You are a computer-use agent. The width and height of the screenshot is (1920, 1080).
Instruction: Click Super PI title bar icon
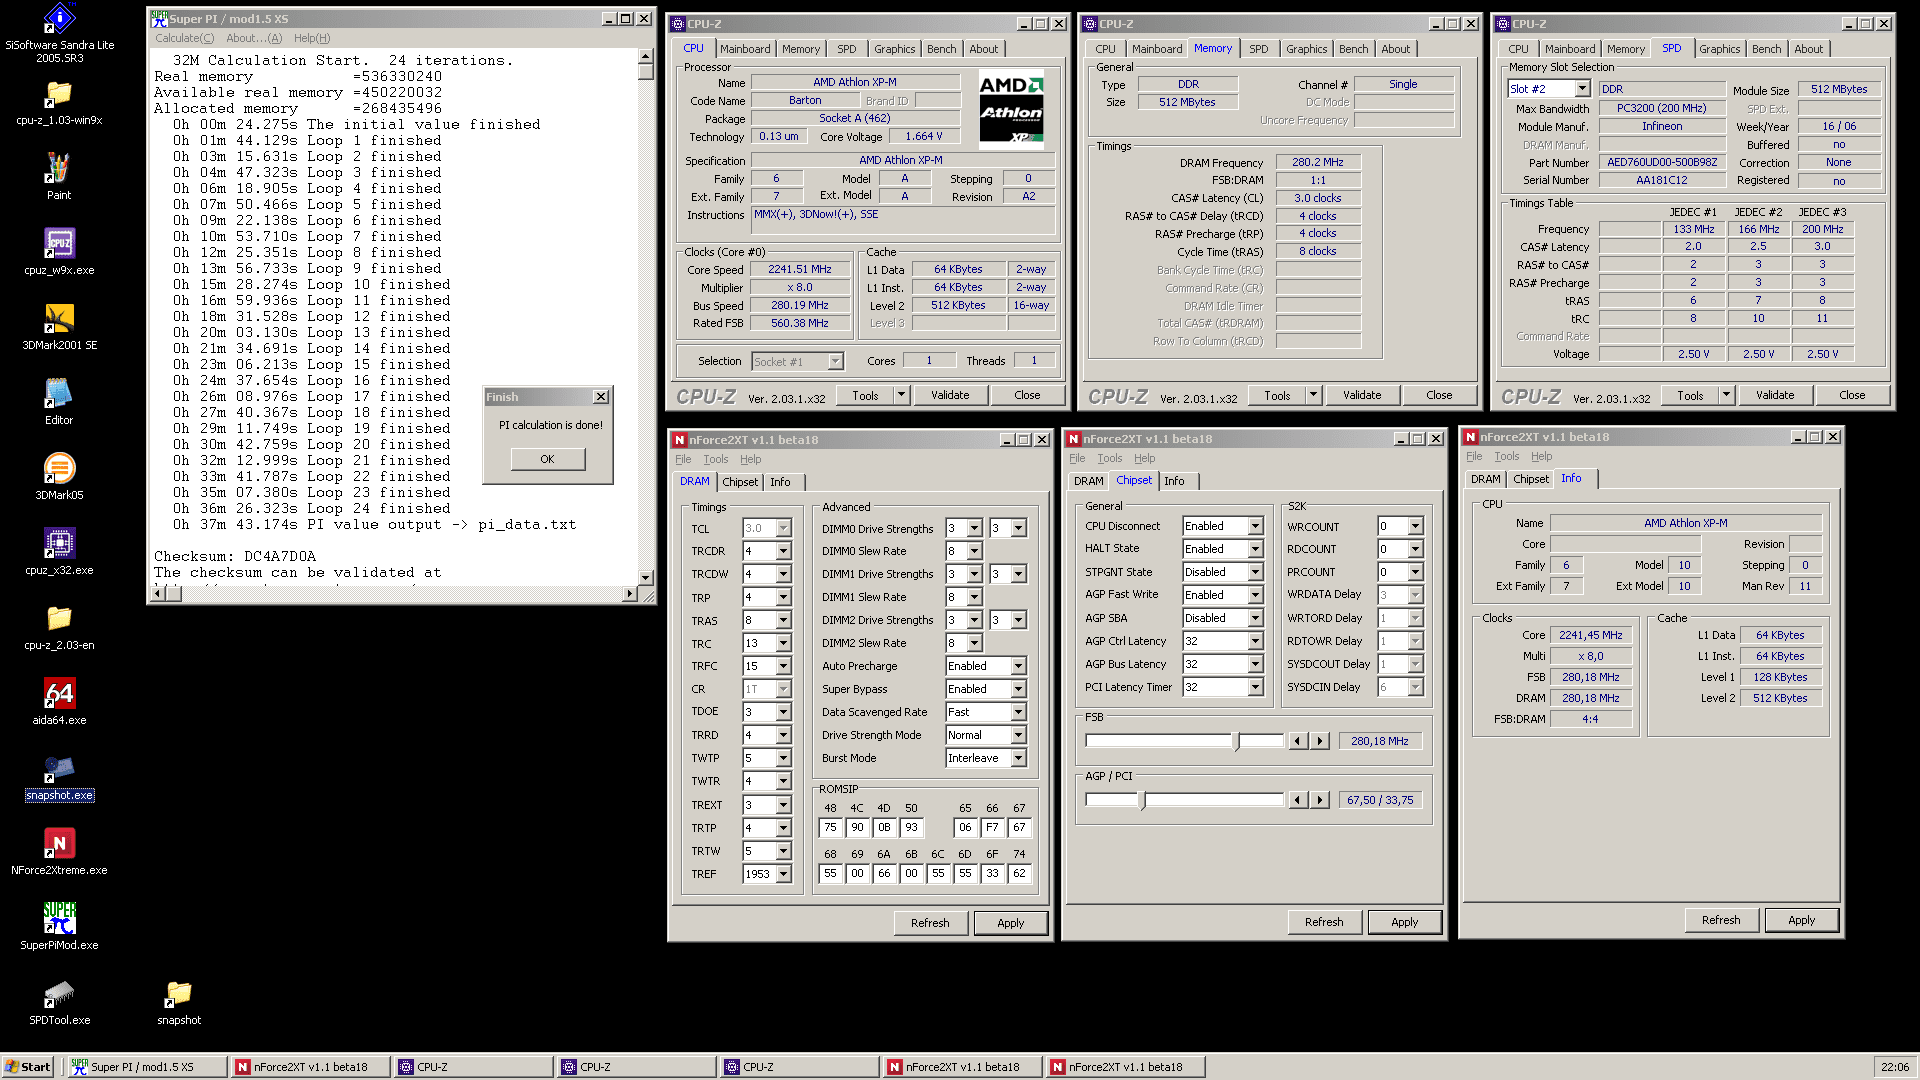[159, 18]
